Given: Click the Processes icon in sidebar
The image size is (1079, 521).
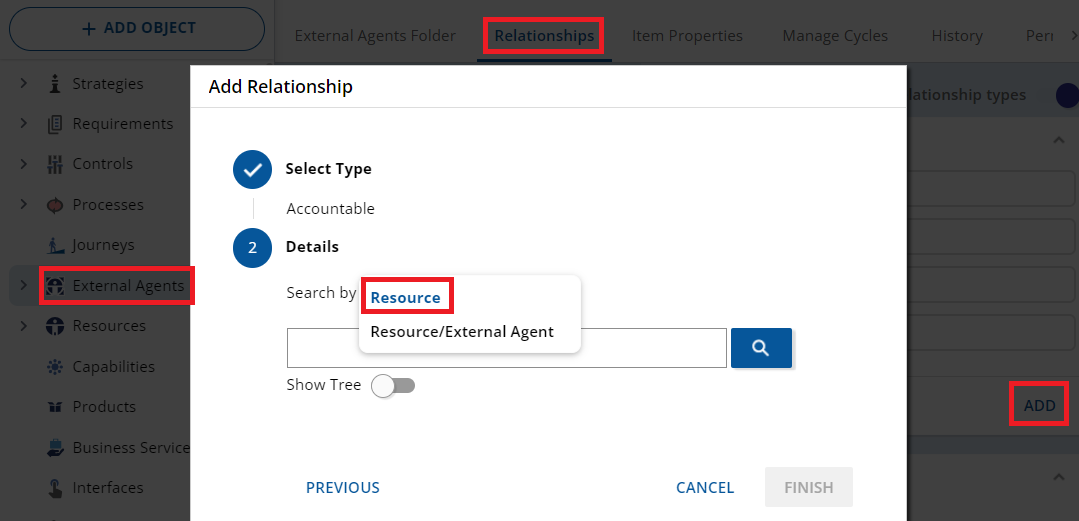Looking at the screenshot, I should [55, 205].
